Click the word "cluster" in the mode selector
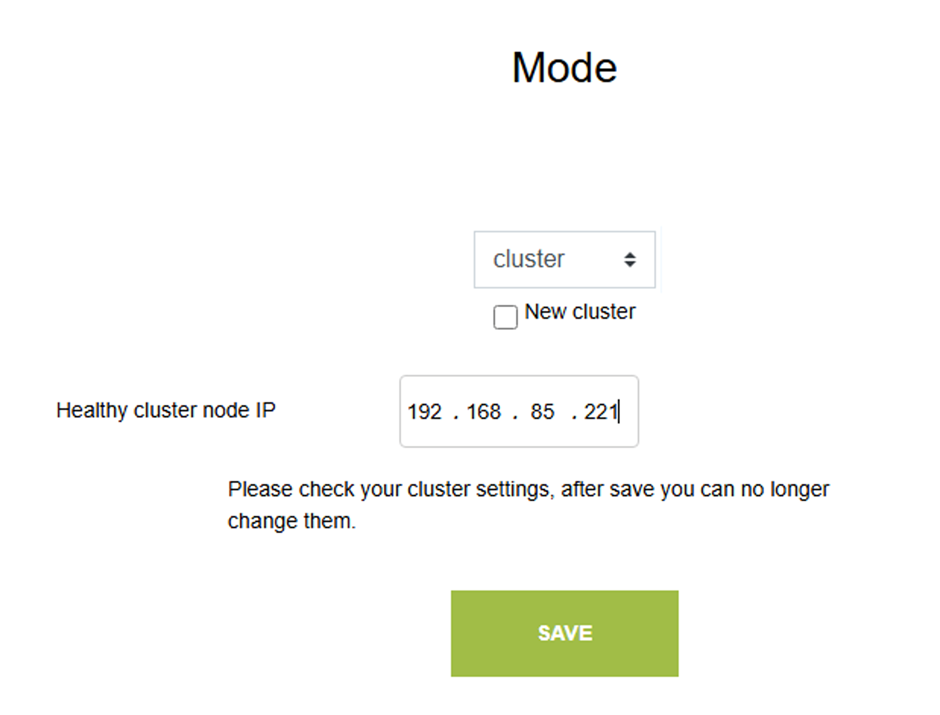The image size is (940, 715). [x=529, y=260]
